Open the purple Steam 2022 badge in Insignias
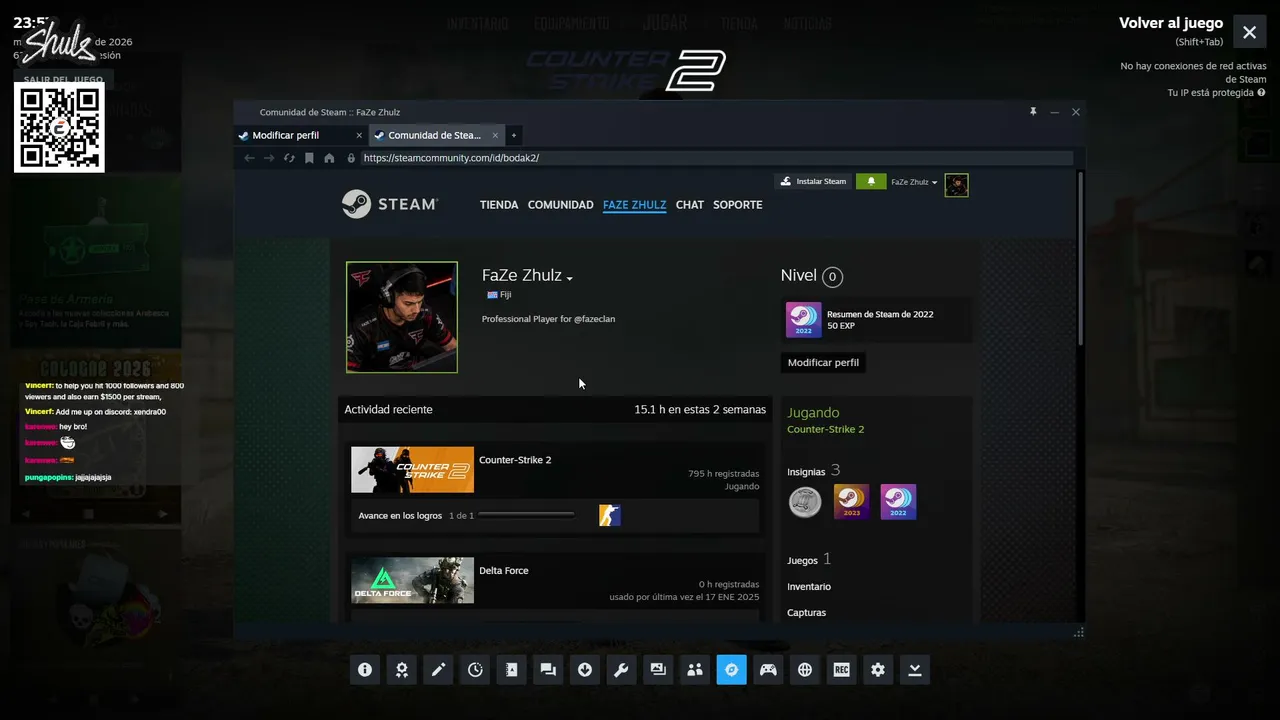This screenshot has height=720, width=1280. (x=898, y=502)
